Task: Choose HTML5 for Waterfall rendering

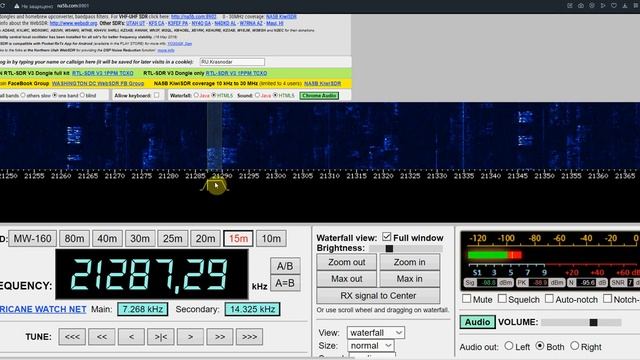Action: tap(214, 95)
